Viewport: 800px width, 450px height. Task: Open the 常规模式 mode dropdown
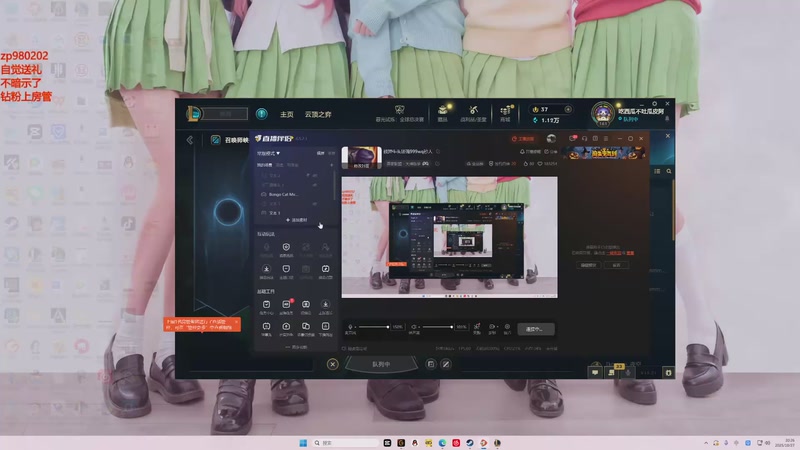point(268,153)
